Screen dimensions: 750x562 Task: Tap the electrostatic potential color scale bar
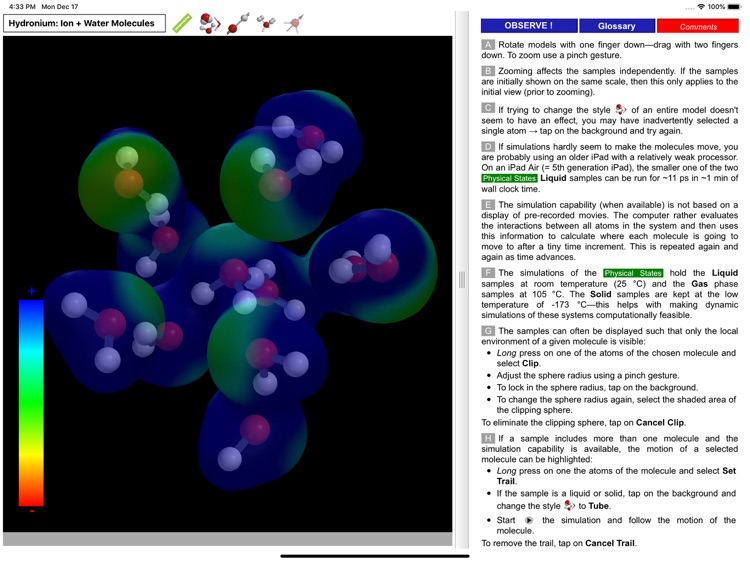[x=31, y=403]
